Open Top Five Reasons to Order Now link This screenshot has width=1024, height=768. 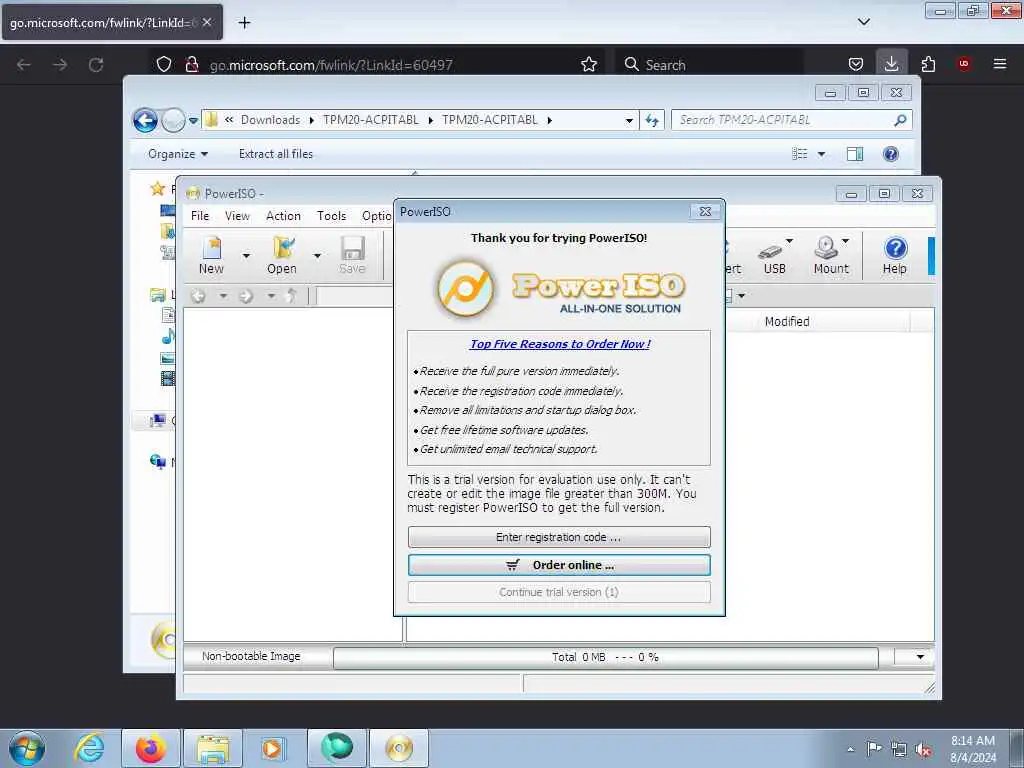(560, 344)
